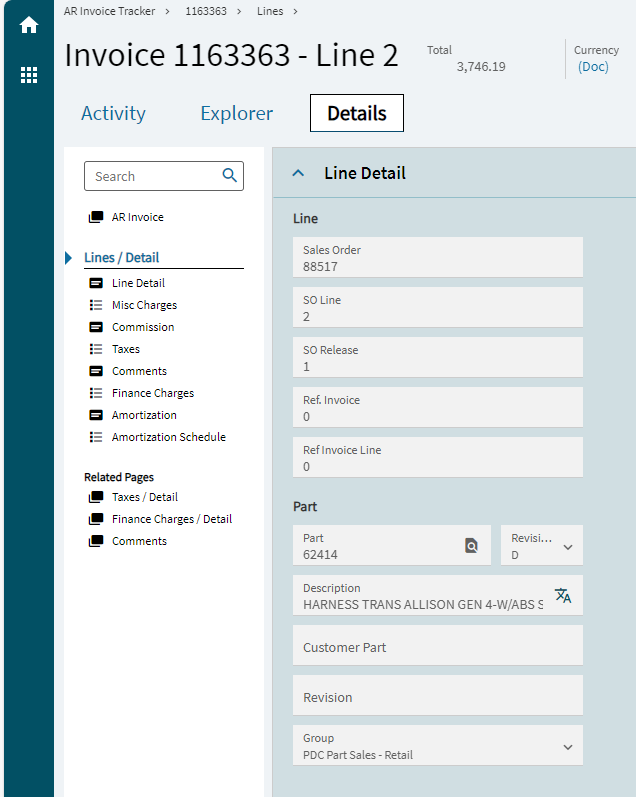
Task: Click the AR Invoice page icon
Action: [96, 217]
